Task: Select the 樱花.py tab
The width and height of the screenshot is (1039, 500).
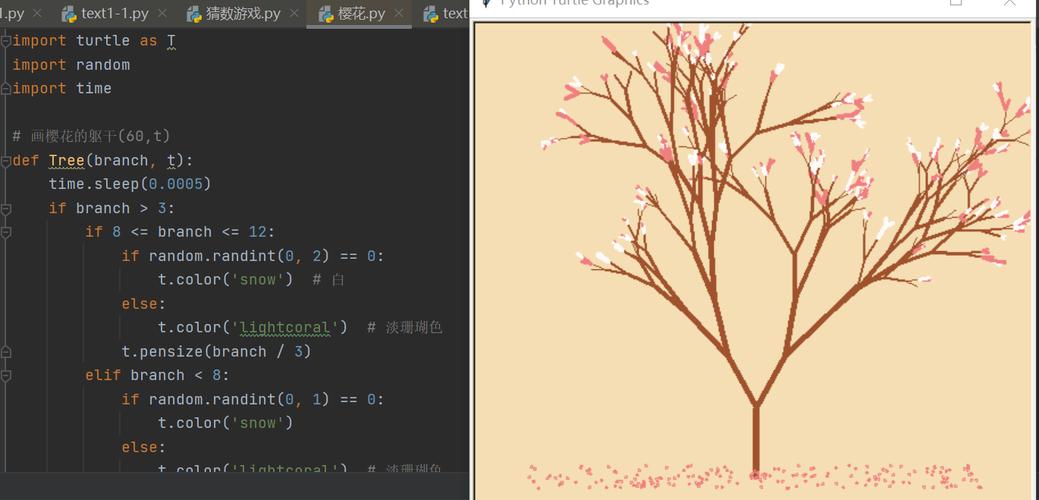Action: click(361, 13)
